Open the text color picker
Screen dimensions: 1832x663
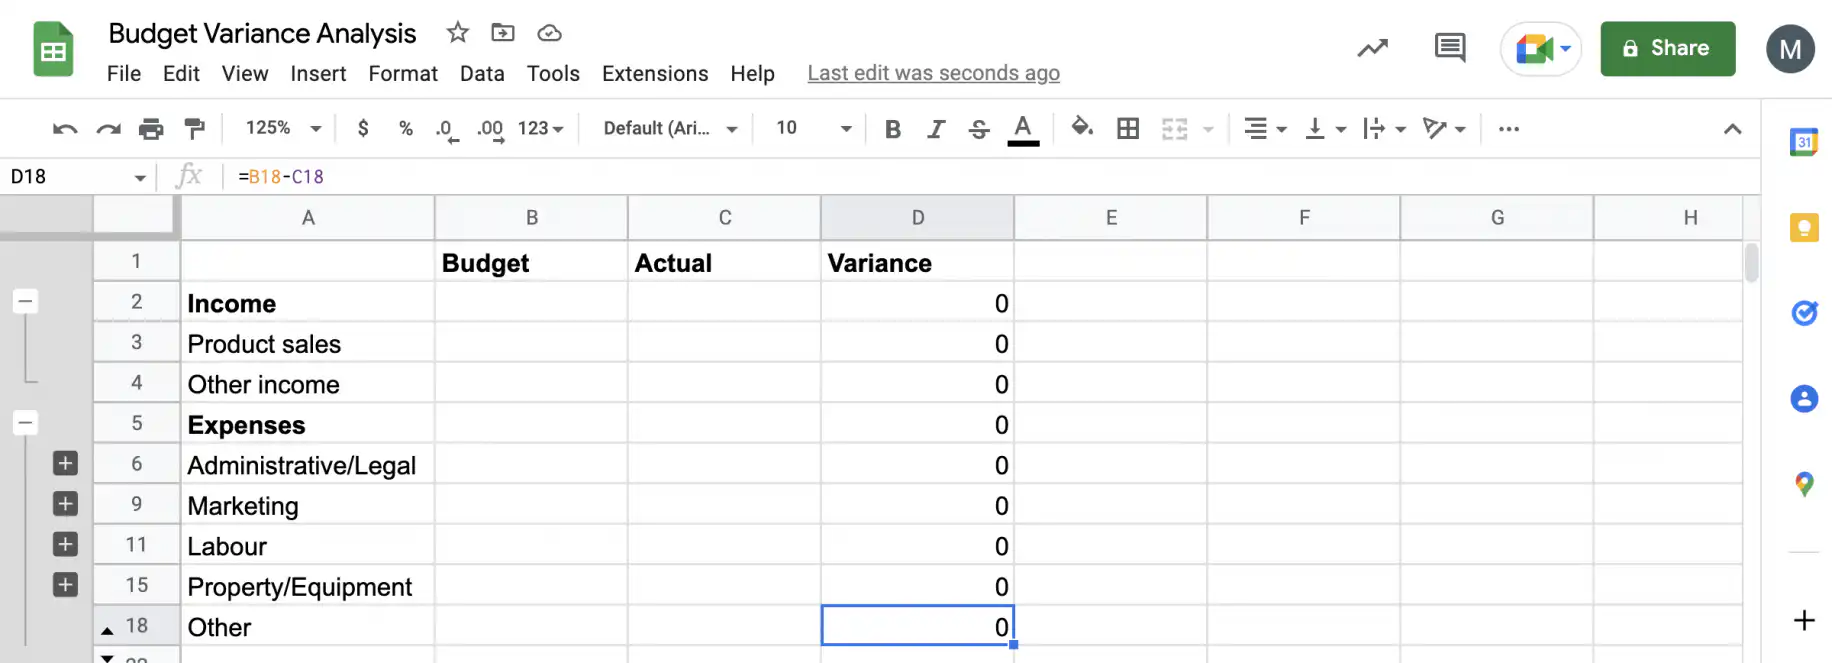pyautogui.click(x=1023, y=129)
